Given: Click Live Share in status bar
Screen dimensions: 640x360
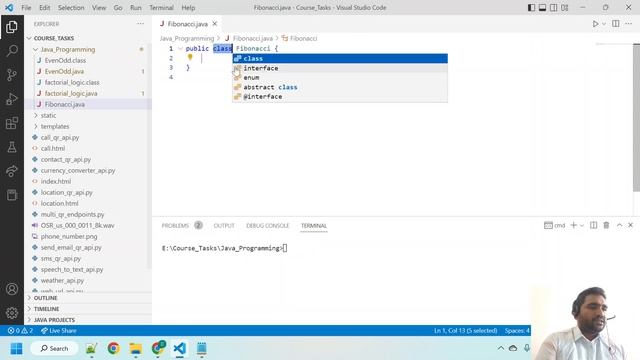Looking at the screenshot, I should point(59,331).
